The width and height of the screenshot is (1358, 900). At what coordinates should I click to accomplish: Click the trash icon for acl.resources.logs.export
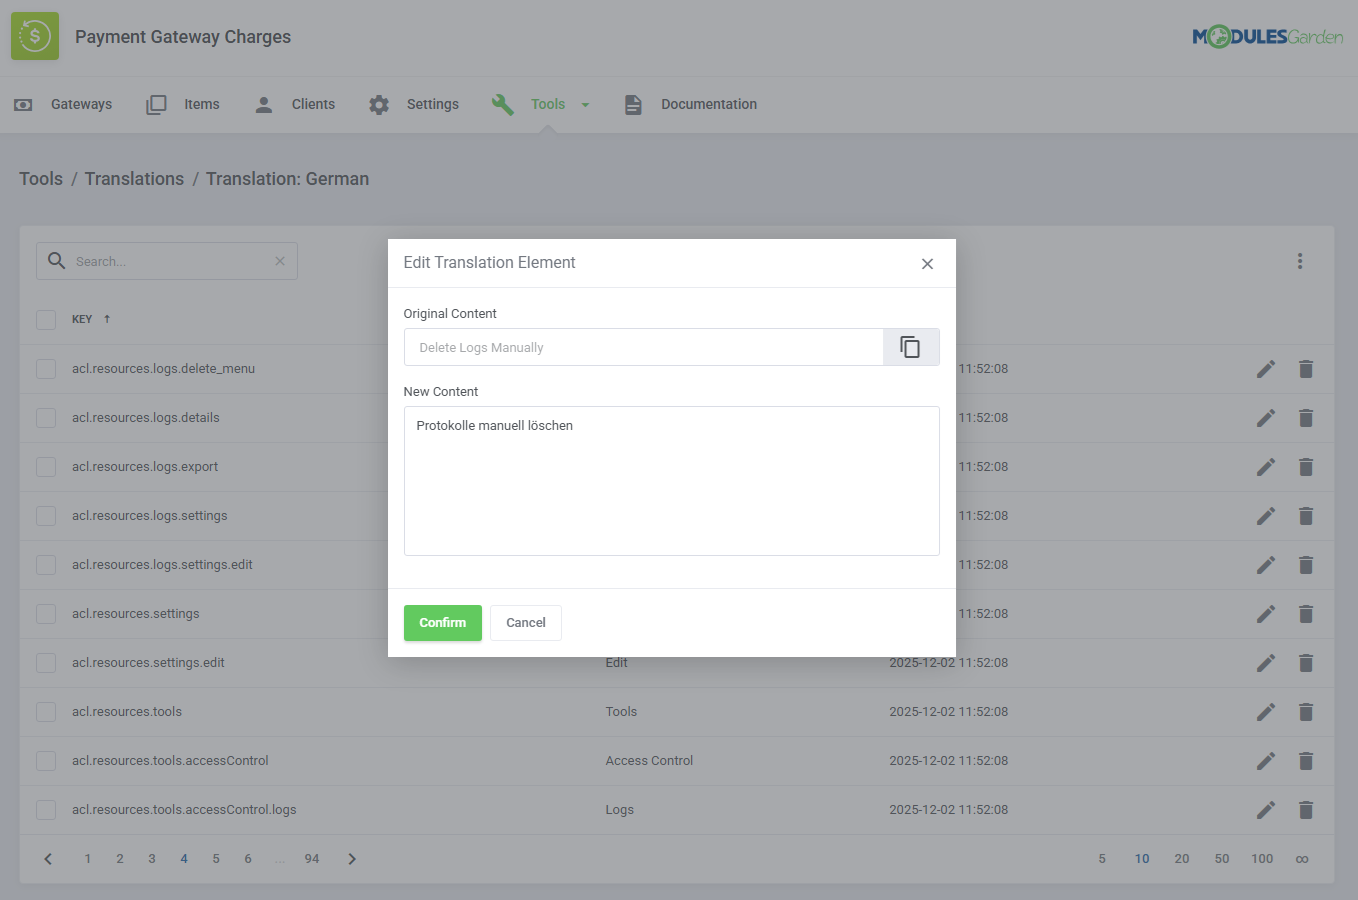[x=1306, y=466]
